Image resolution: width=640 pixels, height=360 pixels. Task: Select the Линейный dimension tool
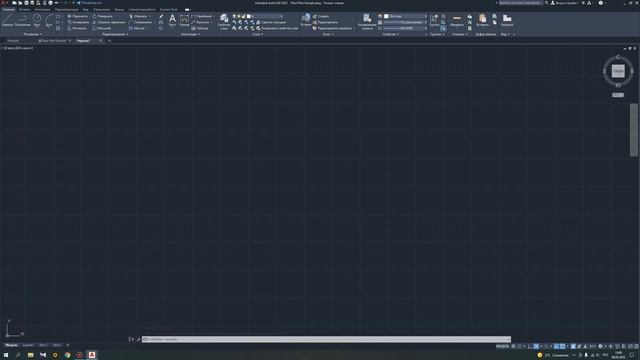point(201,16)
